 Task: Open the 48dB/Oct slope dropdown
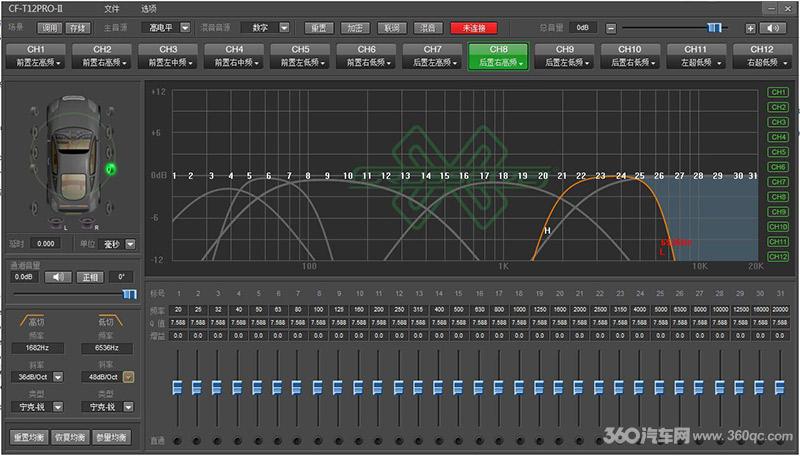108,377
